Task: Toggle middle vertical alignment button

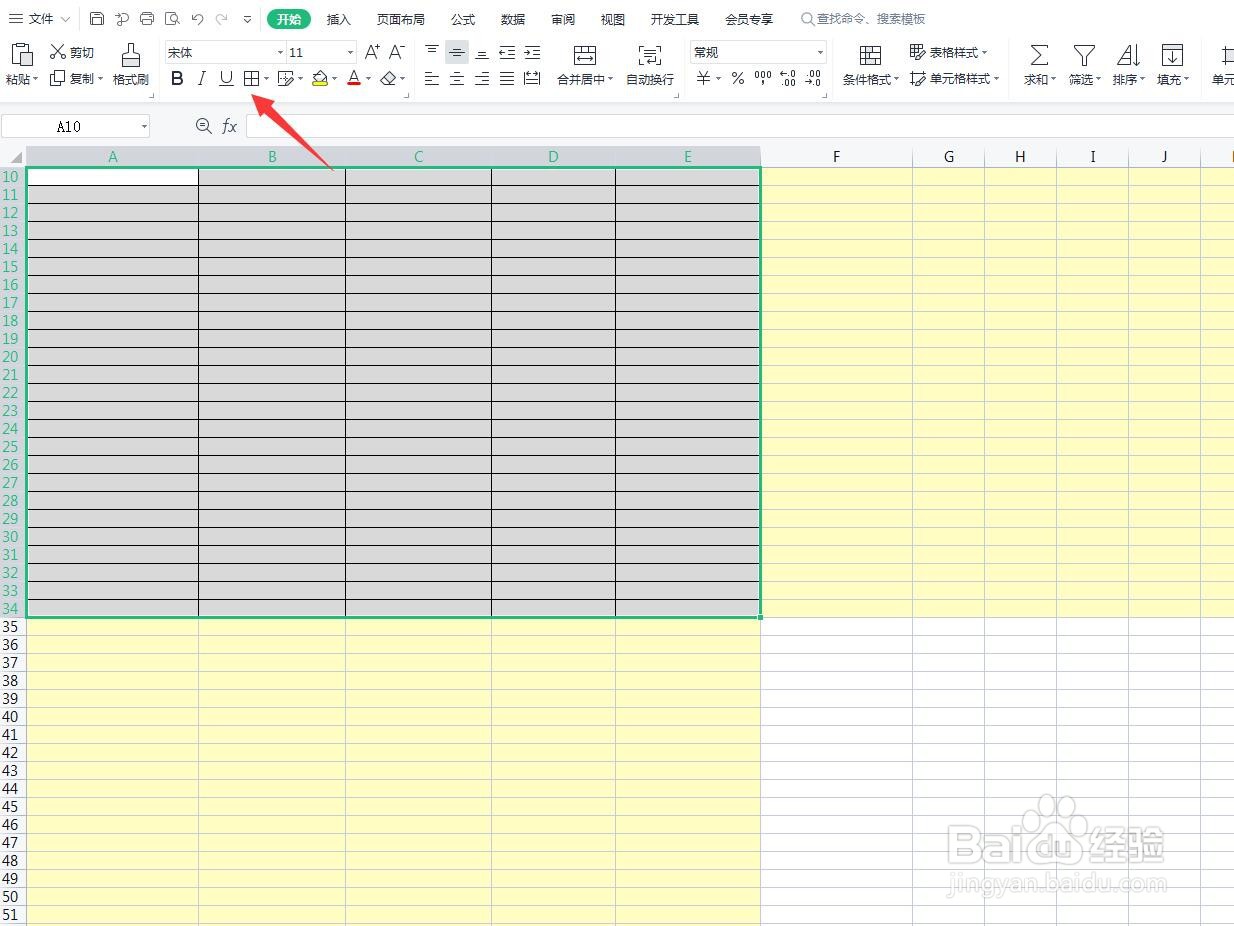Action: (x=457, y=52)
